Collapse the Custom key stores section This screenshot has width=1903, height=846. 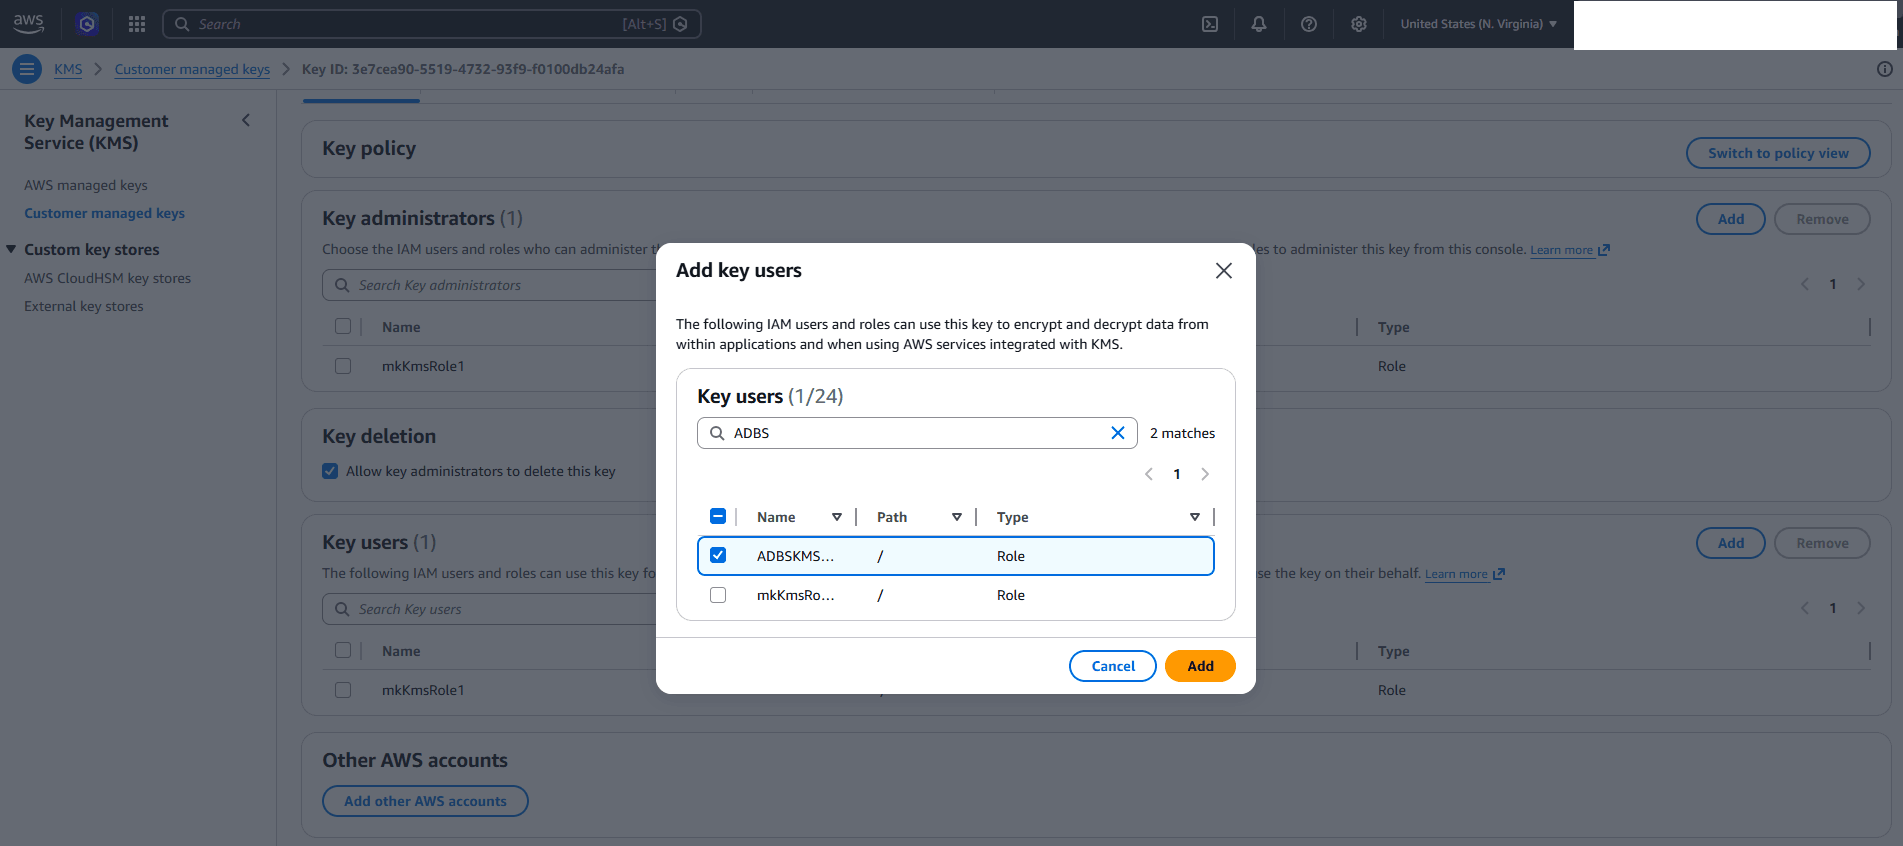[x=11, y=249]
